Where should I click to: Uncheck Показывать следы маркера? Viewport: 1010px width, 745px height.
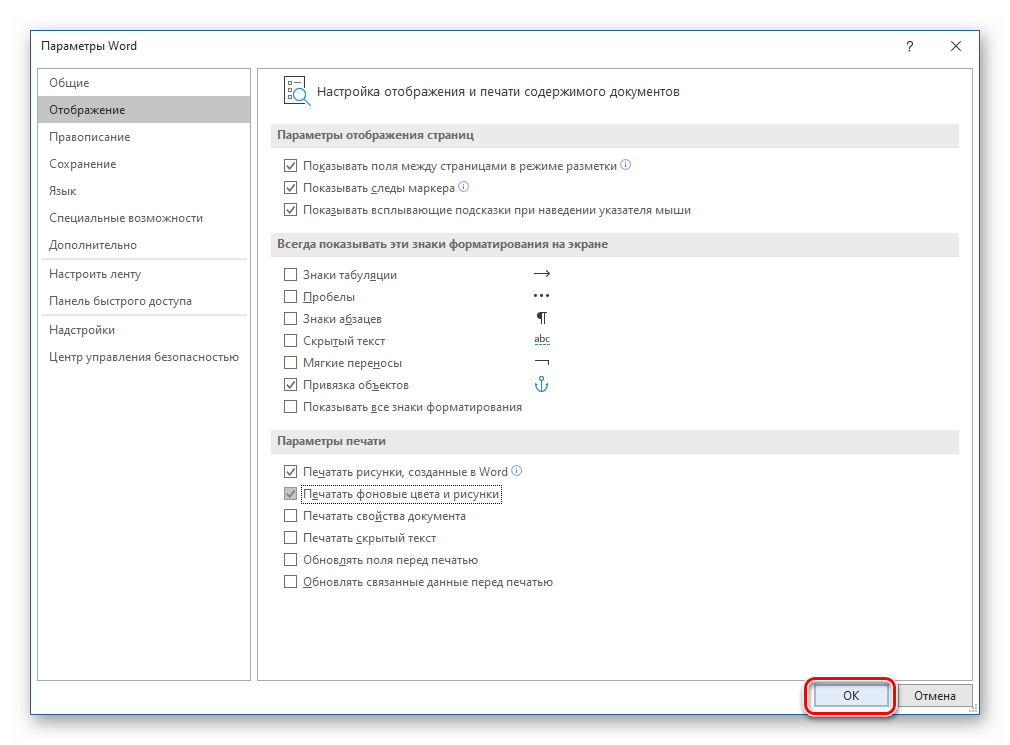coord(291,188)
